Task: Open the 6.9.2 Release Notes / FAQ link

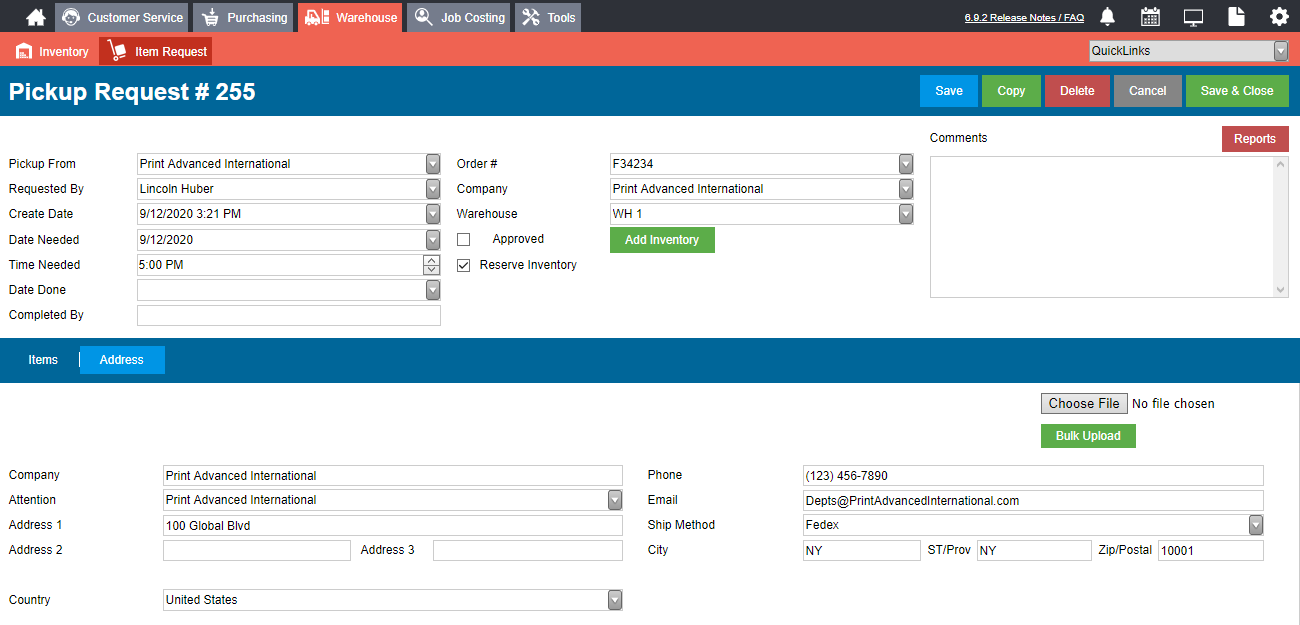Action: coord(1024,18)
